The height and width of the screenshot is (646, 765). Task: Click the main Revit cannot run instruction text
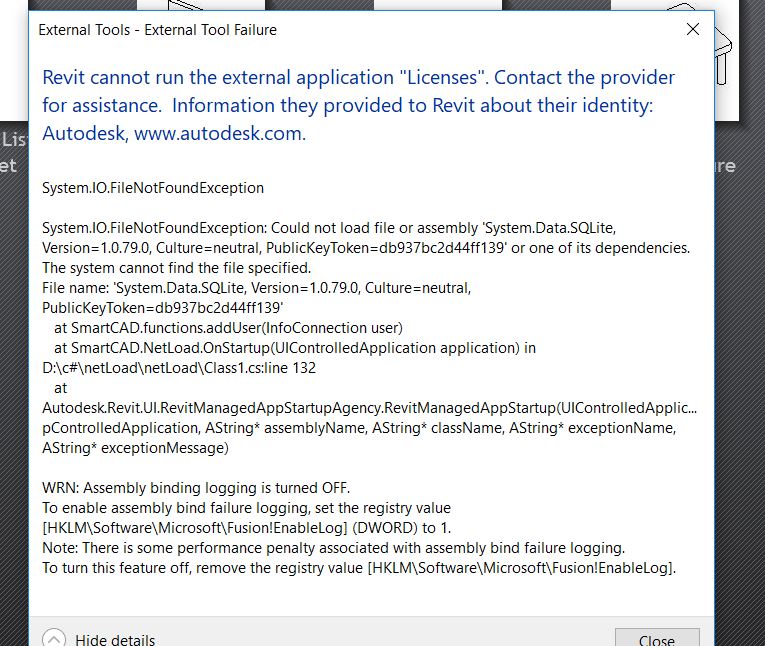359,105
